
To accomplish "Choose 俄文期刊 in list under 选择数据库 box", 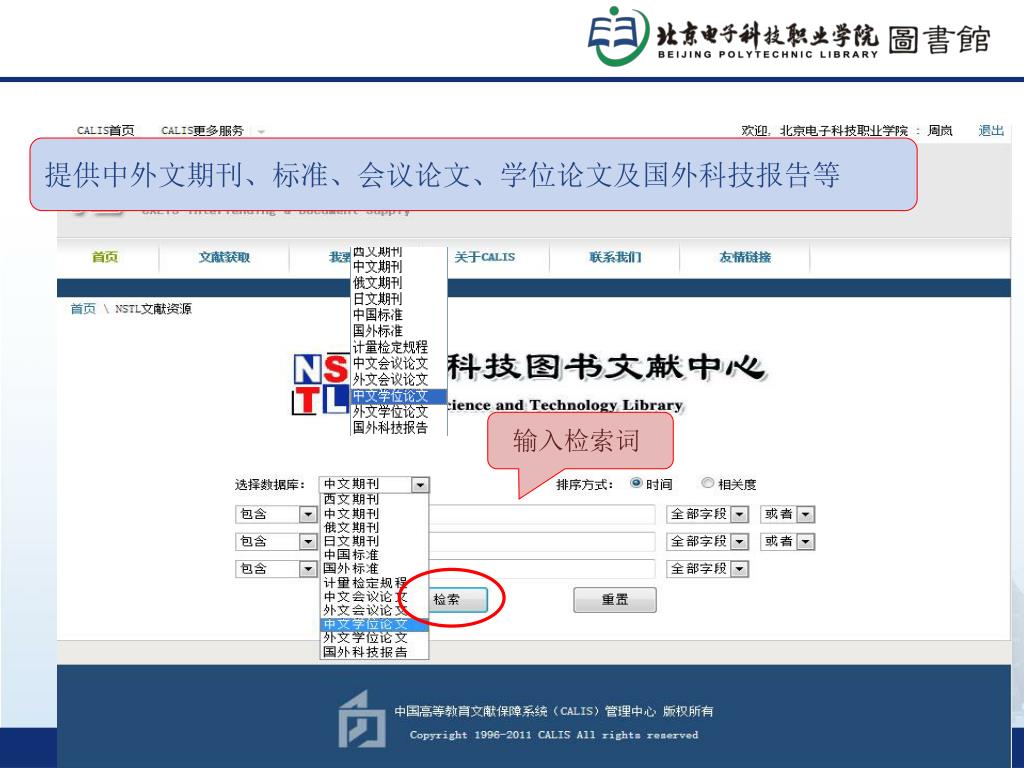I will 374,528.
